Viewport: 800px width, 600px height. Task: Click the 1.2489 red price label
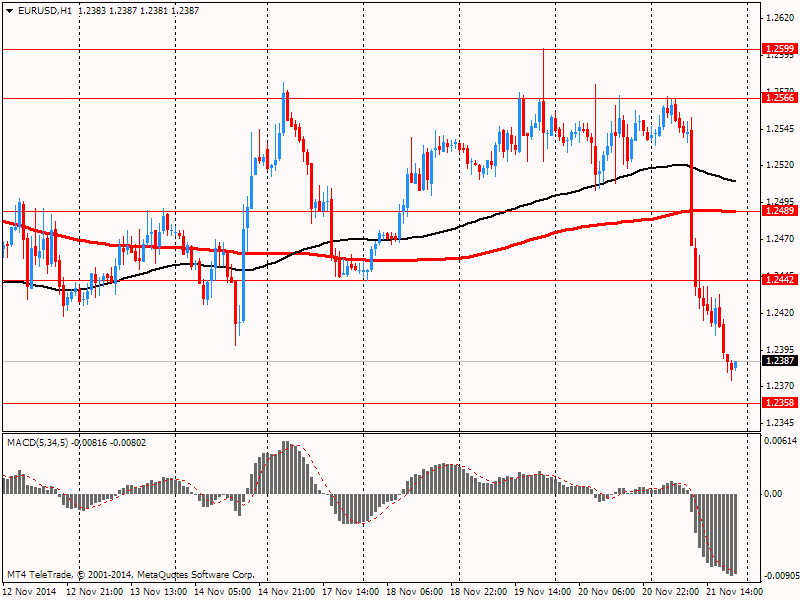pos(779,211)
